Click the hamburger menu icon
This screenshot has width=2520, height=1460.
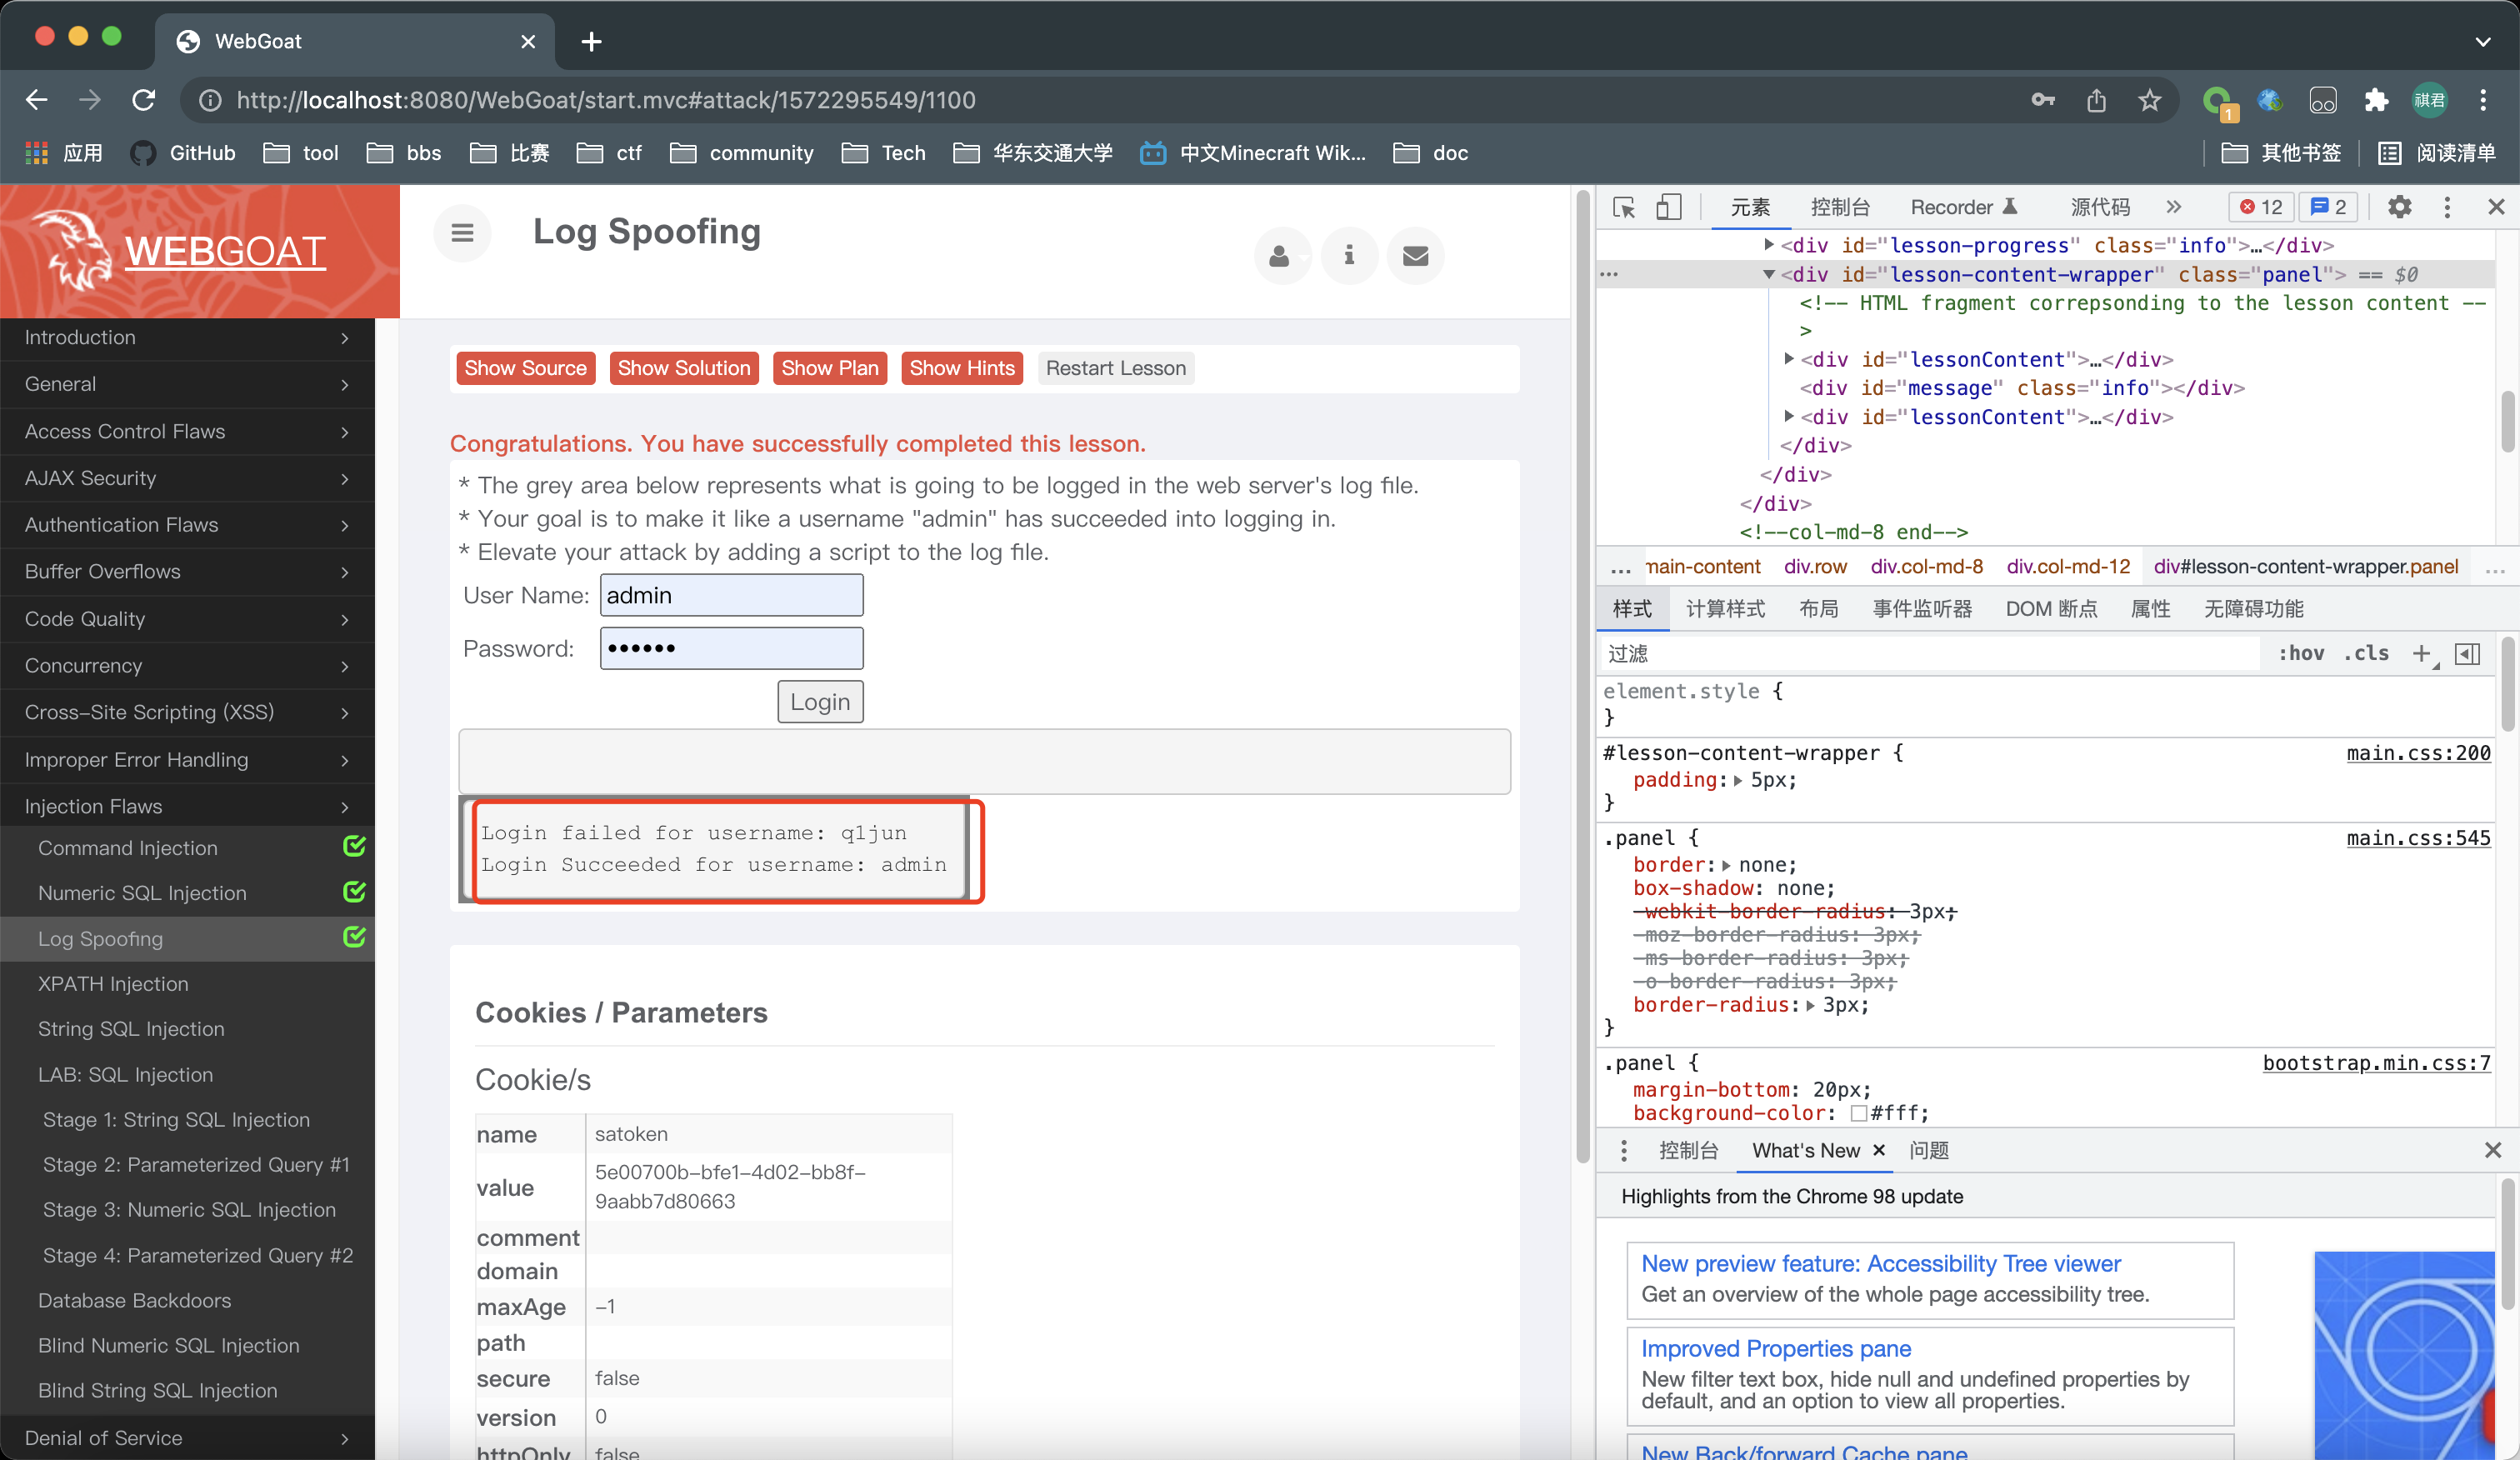tap(462, 232)
